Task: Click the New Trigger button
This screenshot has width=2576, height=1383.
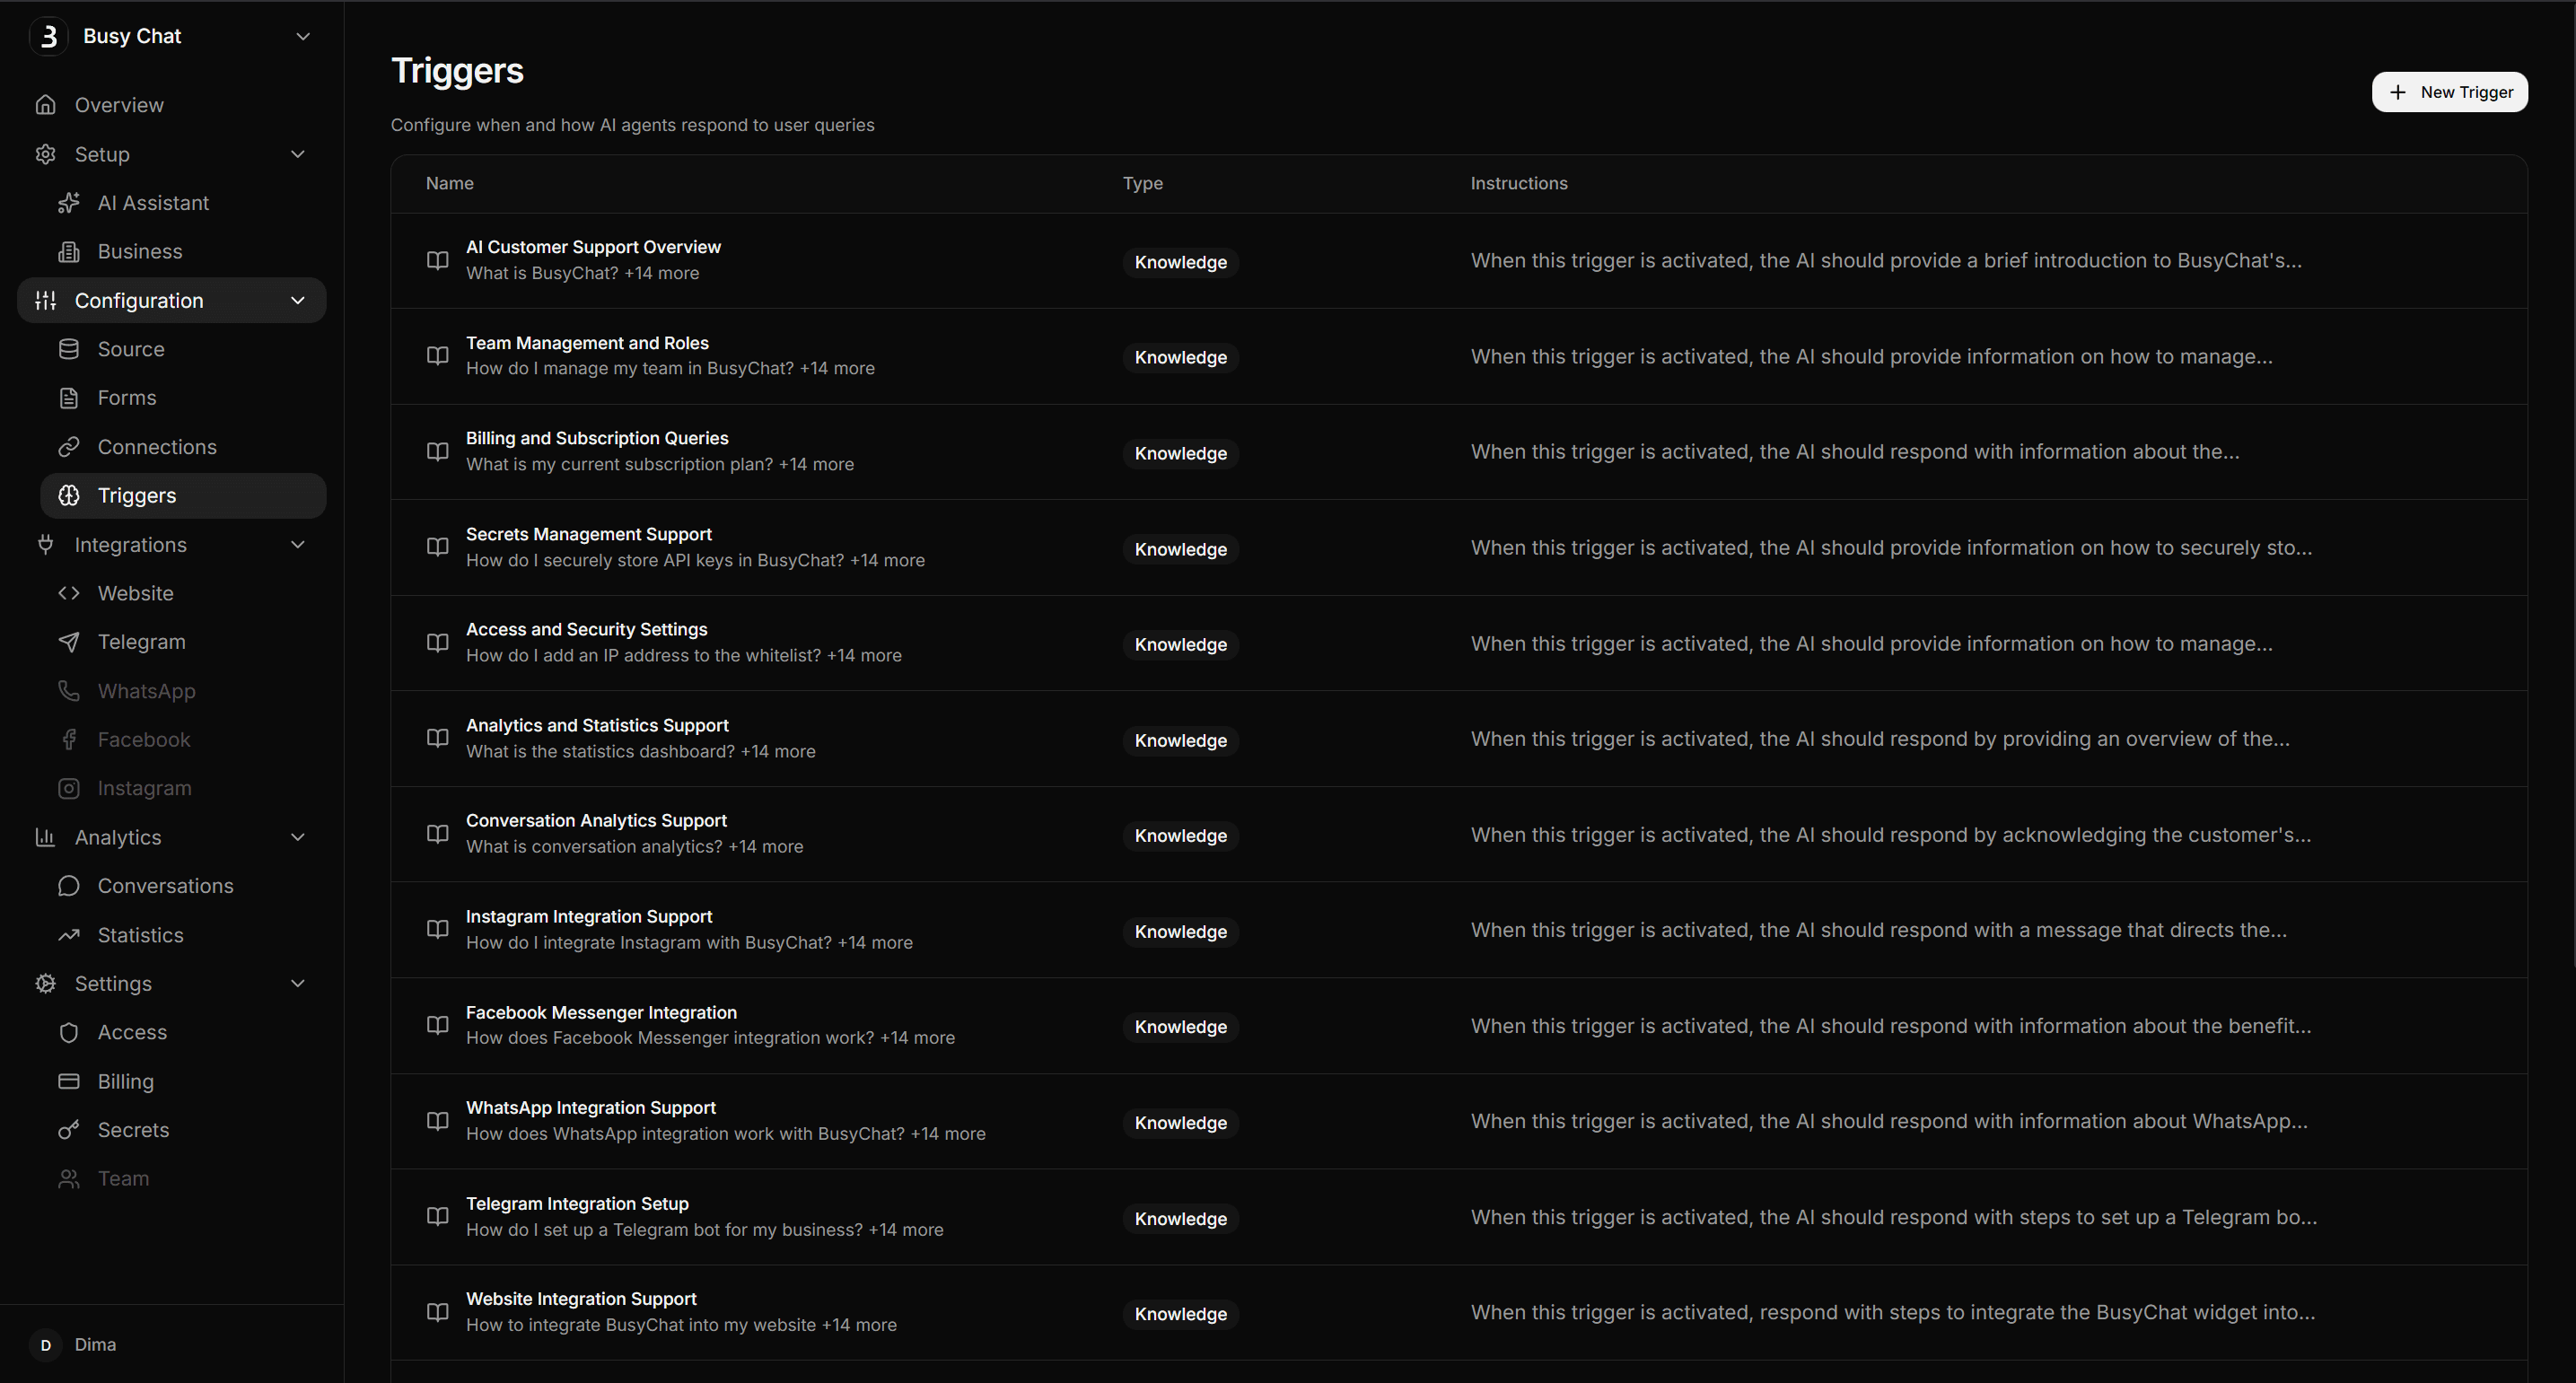Action: pyautogui.click(x=2449, y=92)
